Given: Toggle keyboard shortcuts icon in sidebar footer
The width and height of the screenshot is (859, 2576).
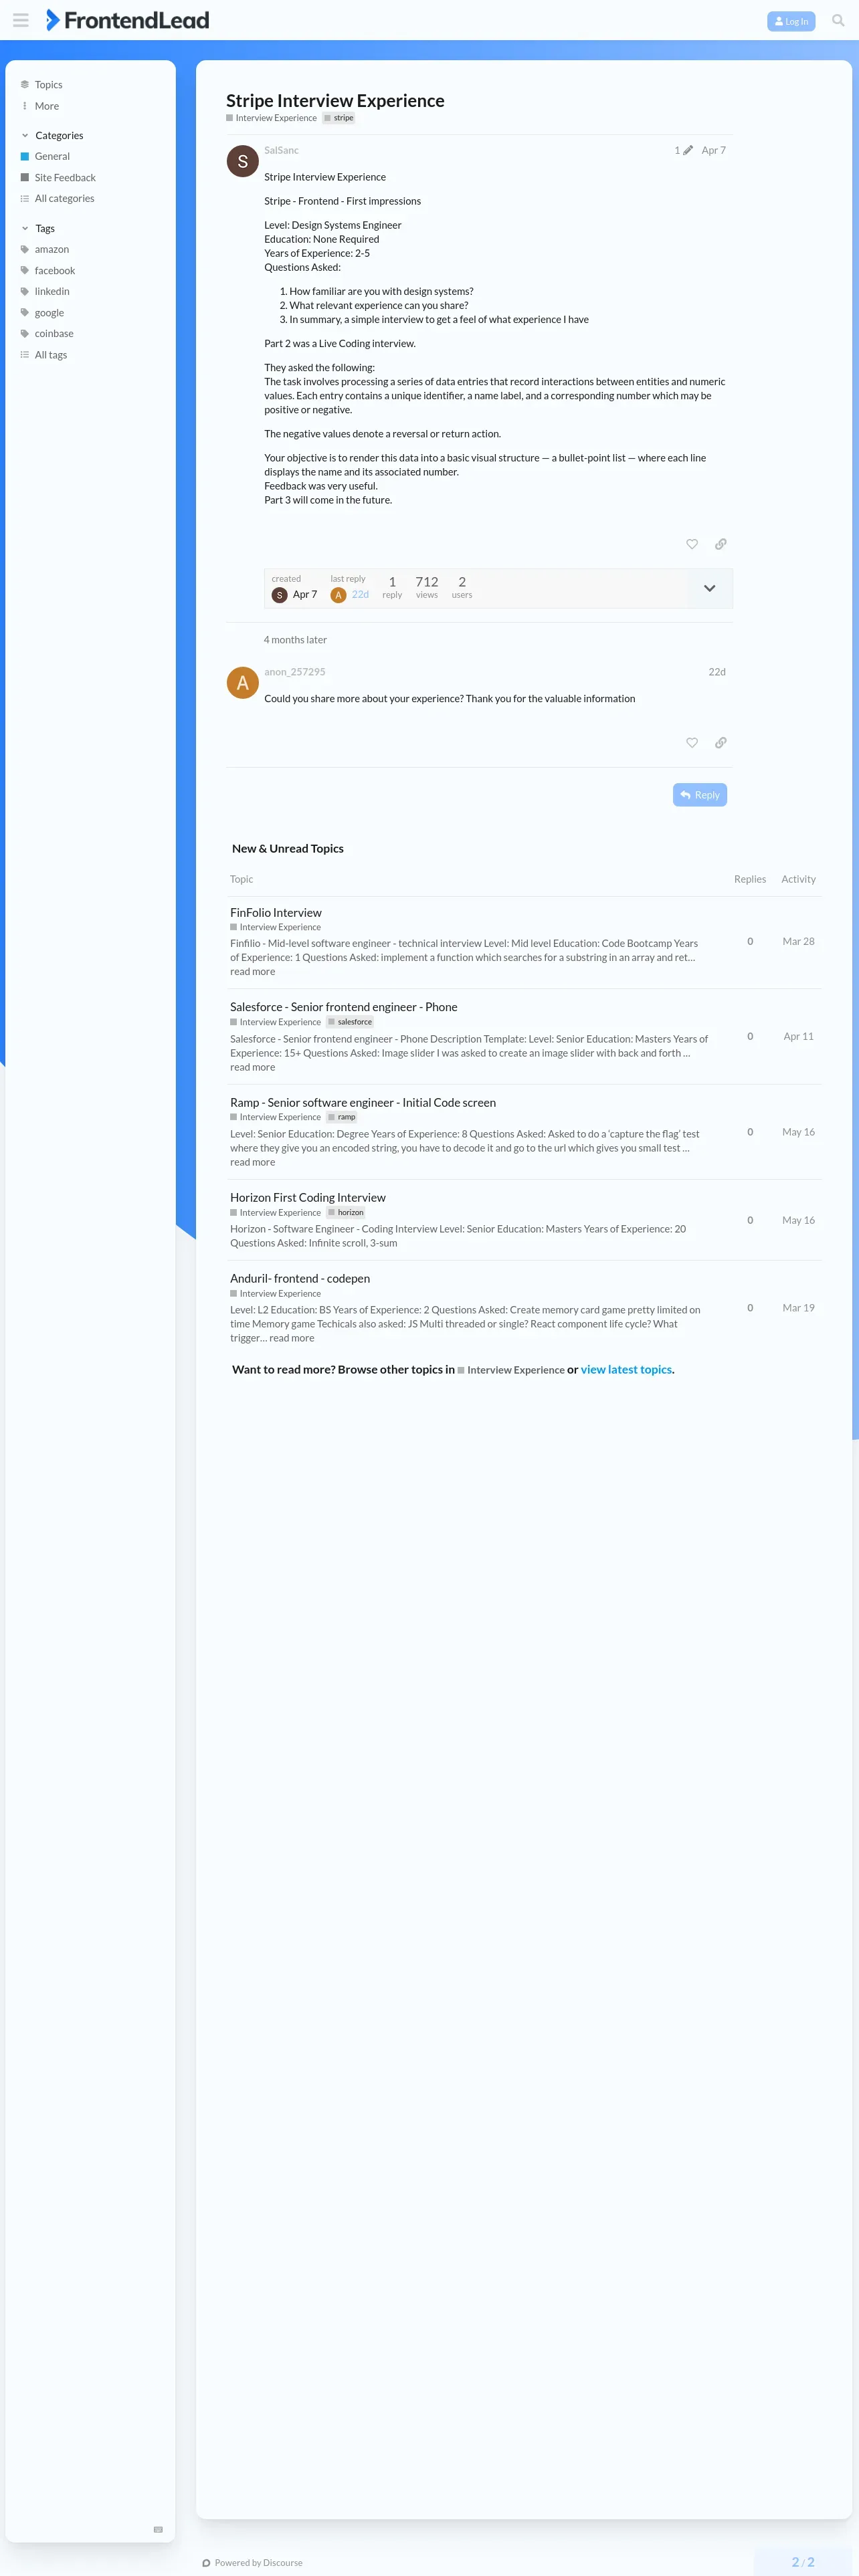Looking at the screenshot, I should coord(158,2529).
